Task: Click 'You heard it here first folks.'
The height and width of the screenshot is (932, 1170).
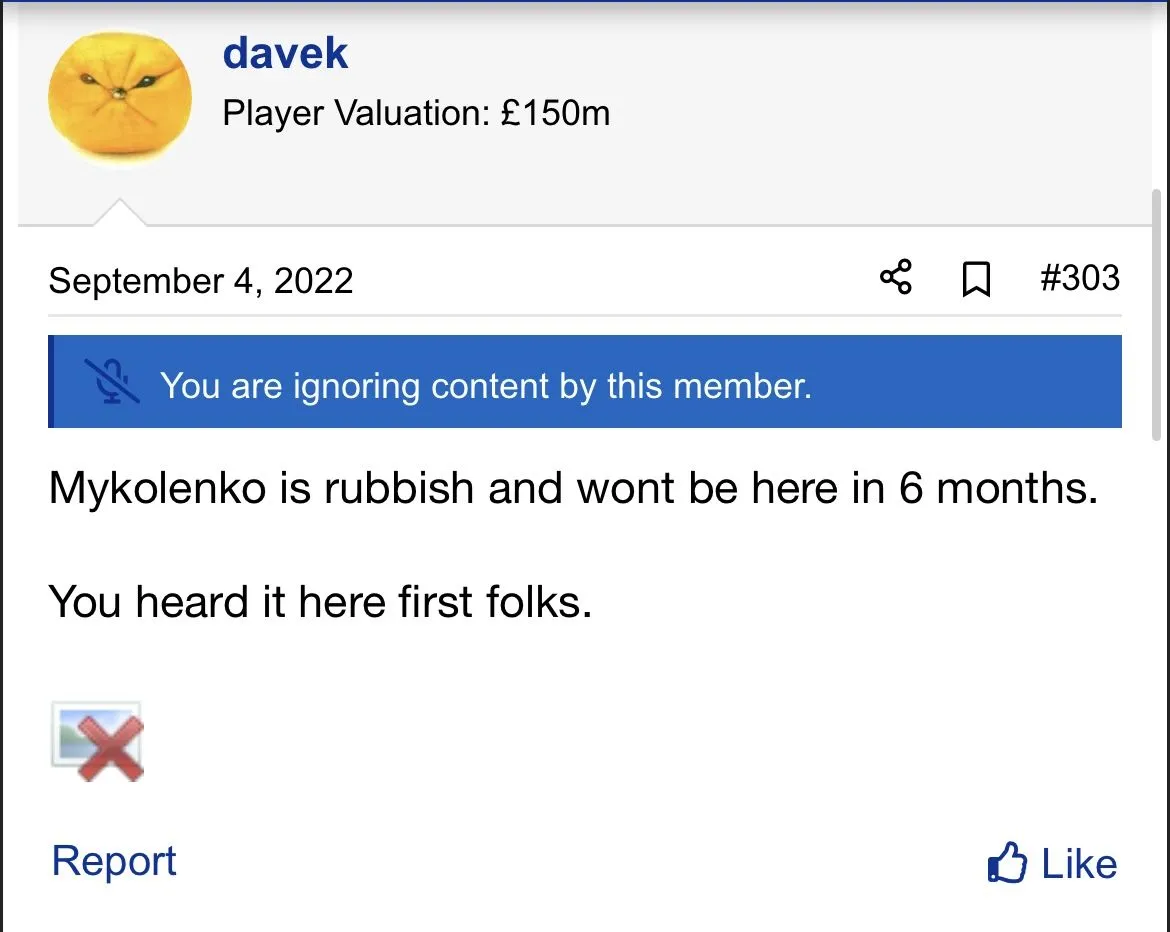Action: tap(320, 602)
